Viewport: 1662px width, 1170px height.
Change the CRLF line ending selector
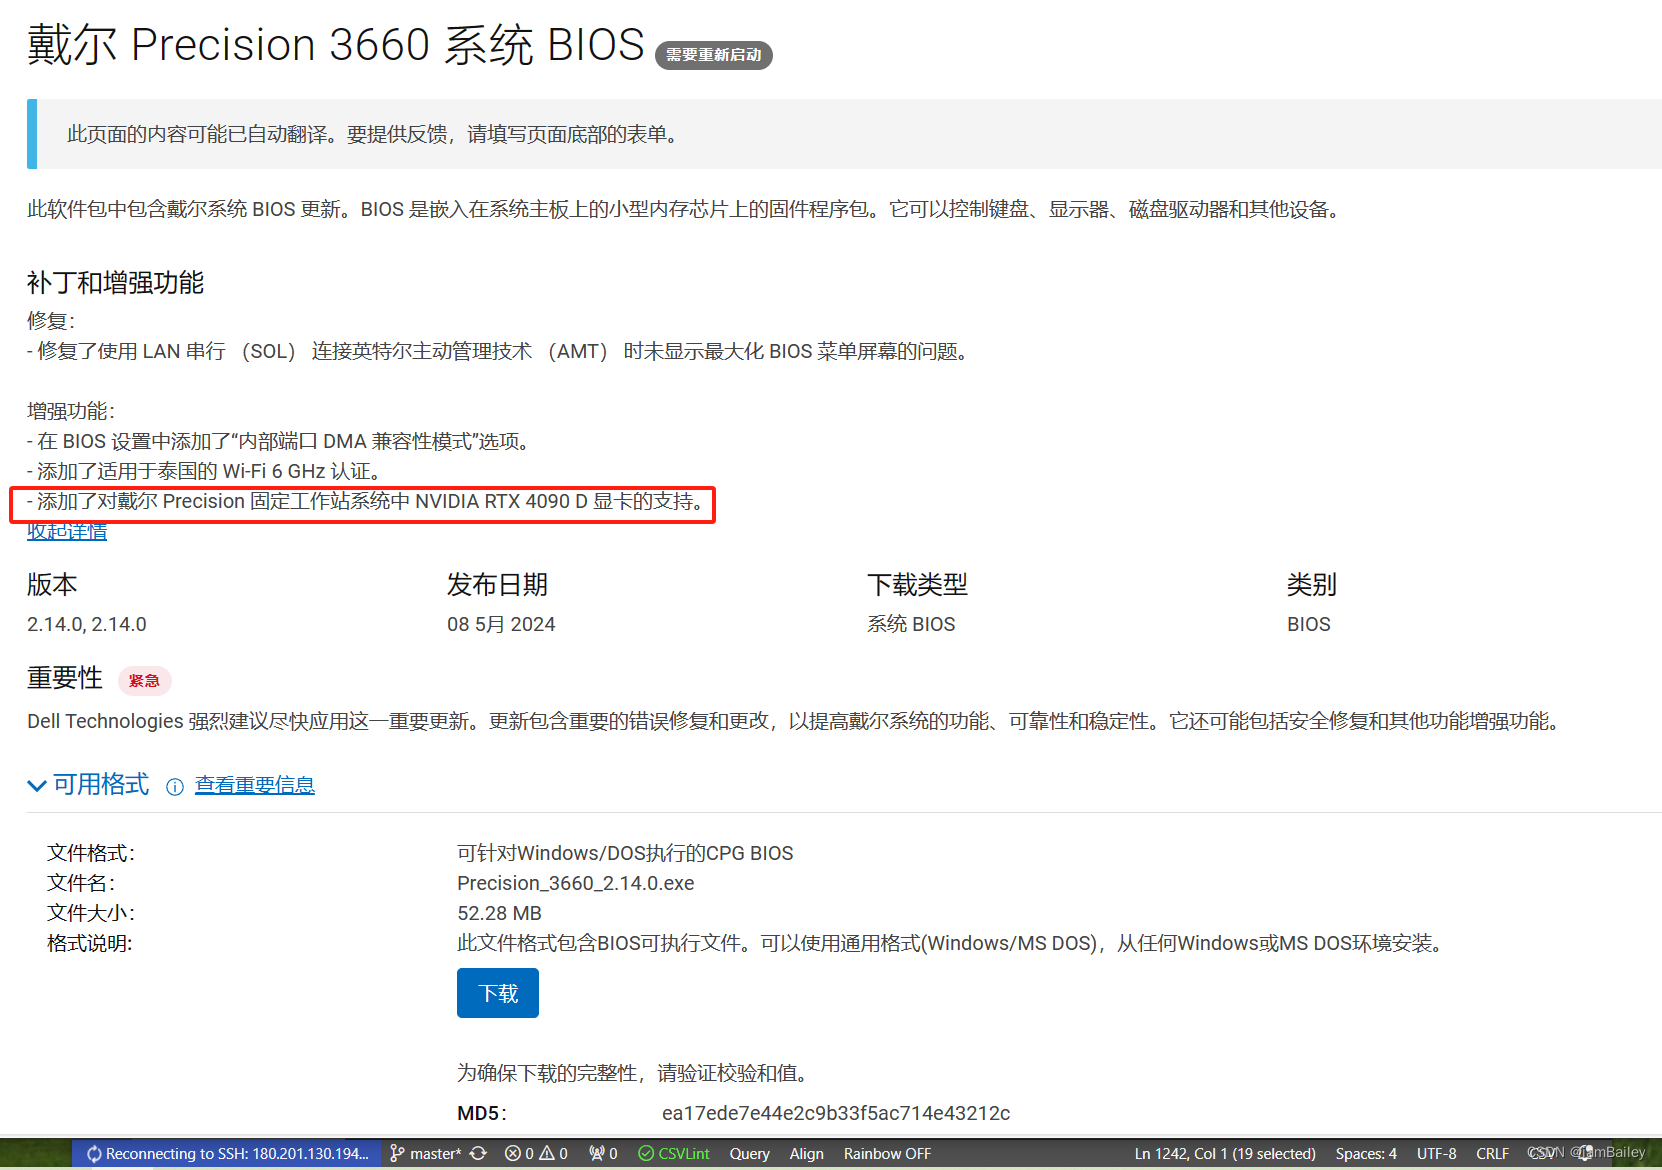tap(1492, 1153)
